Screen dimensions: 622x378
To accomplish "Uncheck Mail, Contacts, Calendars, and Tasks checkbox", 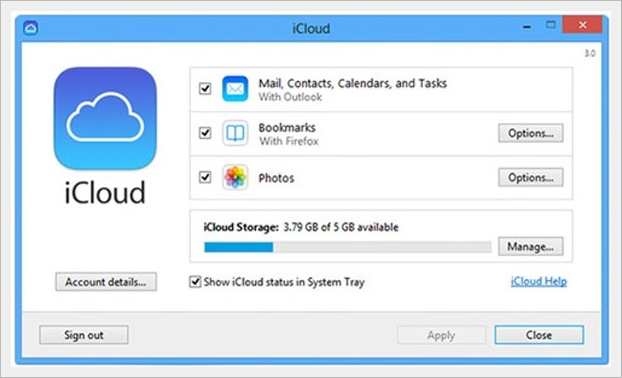I will pyautogui.click(x=205, y=88).
